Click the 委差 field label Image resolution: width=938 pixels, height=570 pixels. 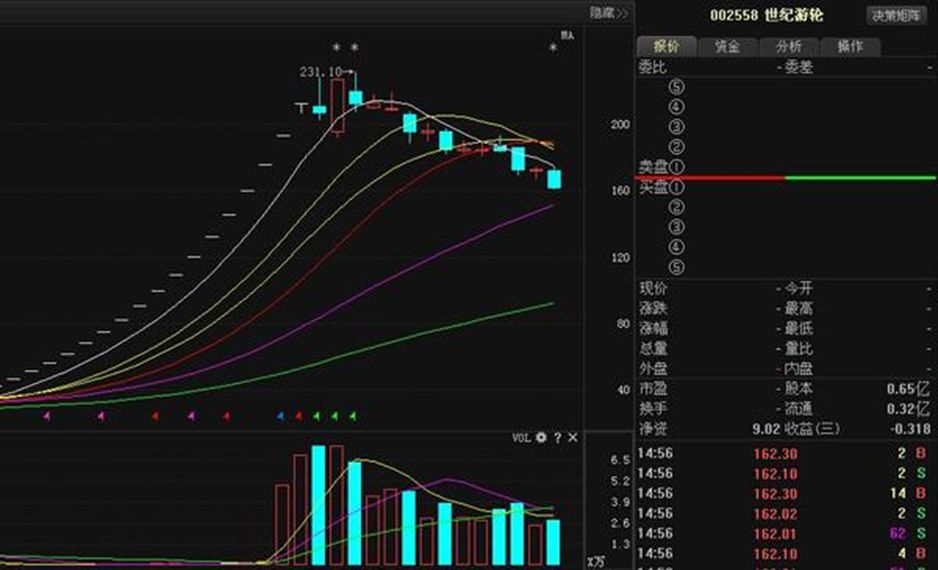click(x=799, y=67)
